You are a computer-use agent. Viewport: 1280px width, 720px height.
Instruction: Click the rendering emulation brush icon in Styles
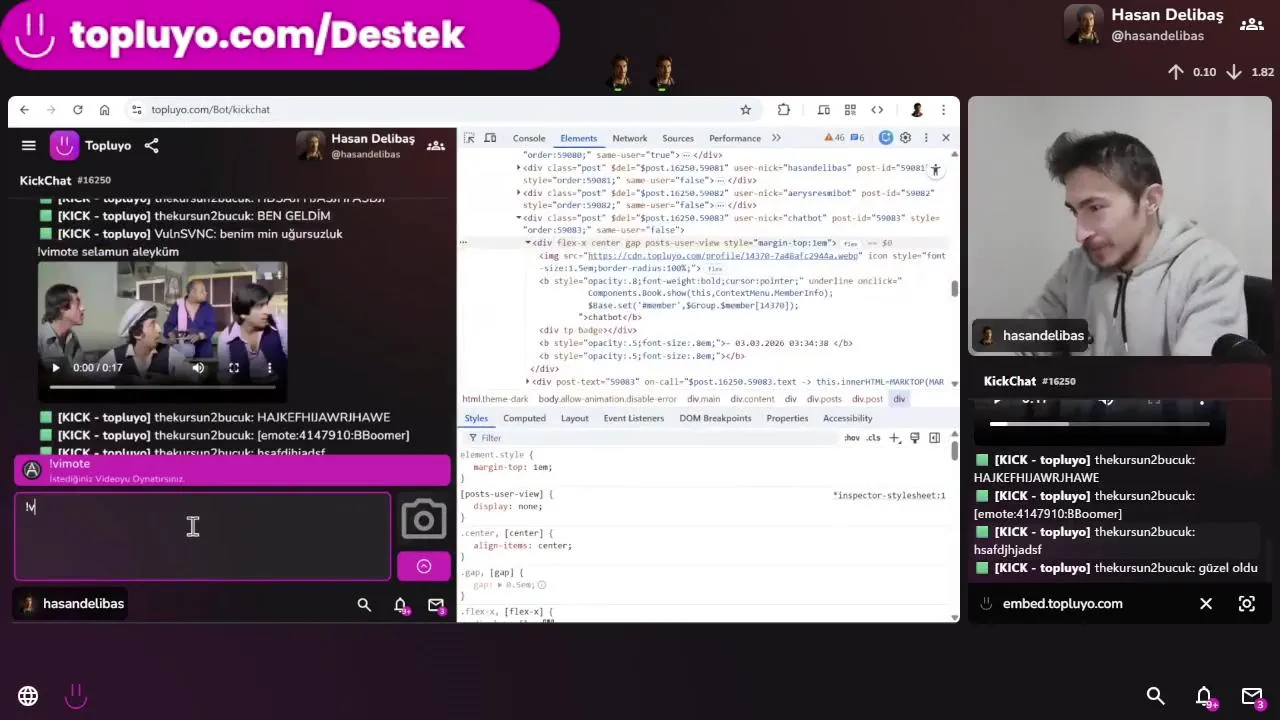click(x=914, y=438)
